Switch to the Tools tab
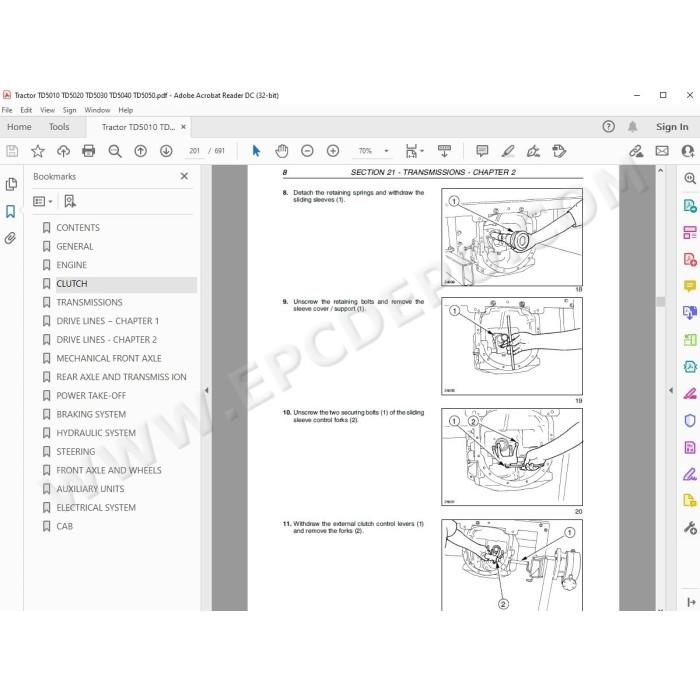700x700 pixels. pos(59,127)
